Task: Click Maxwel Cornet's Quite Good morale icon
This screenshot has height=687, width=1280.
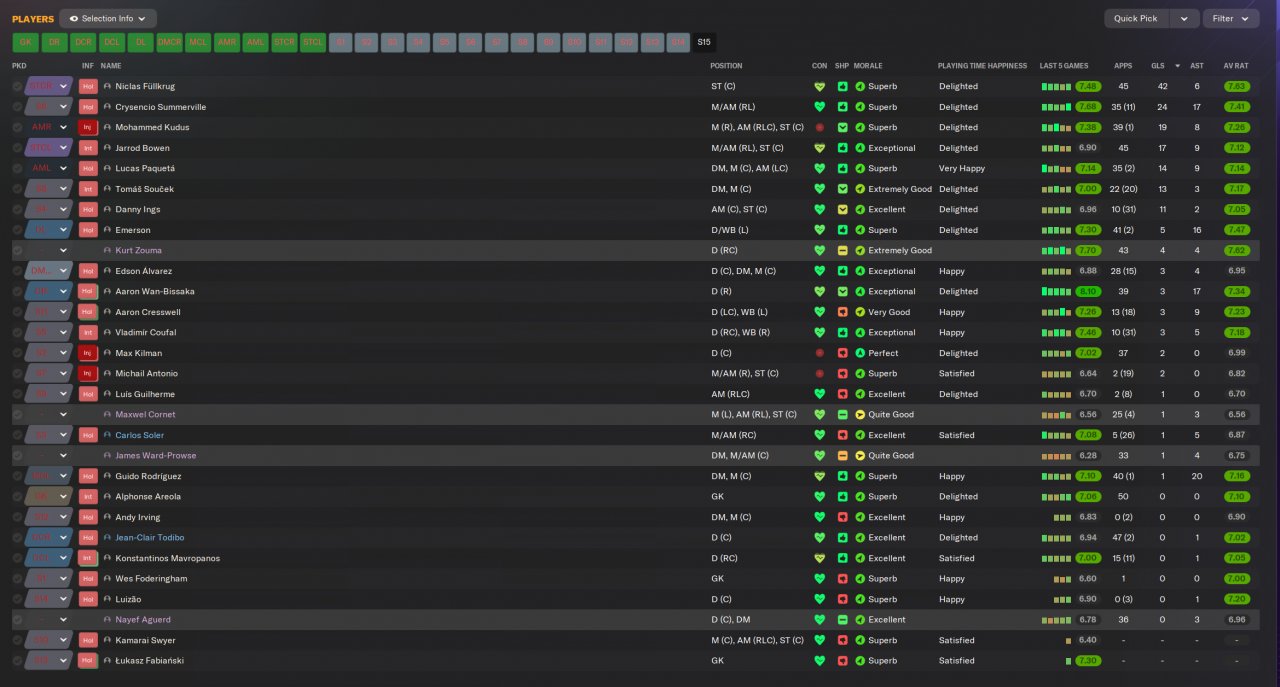Action: 860,414
